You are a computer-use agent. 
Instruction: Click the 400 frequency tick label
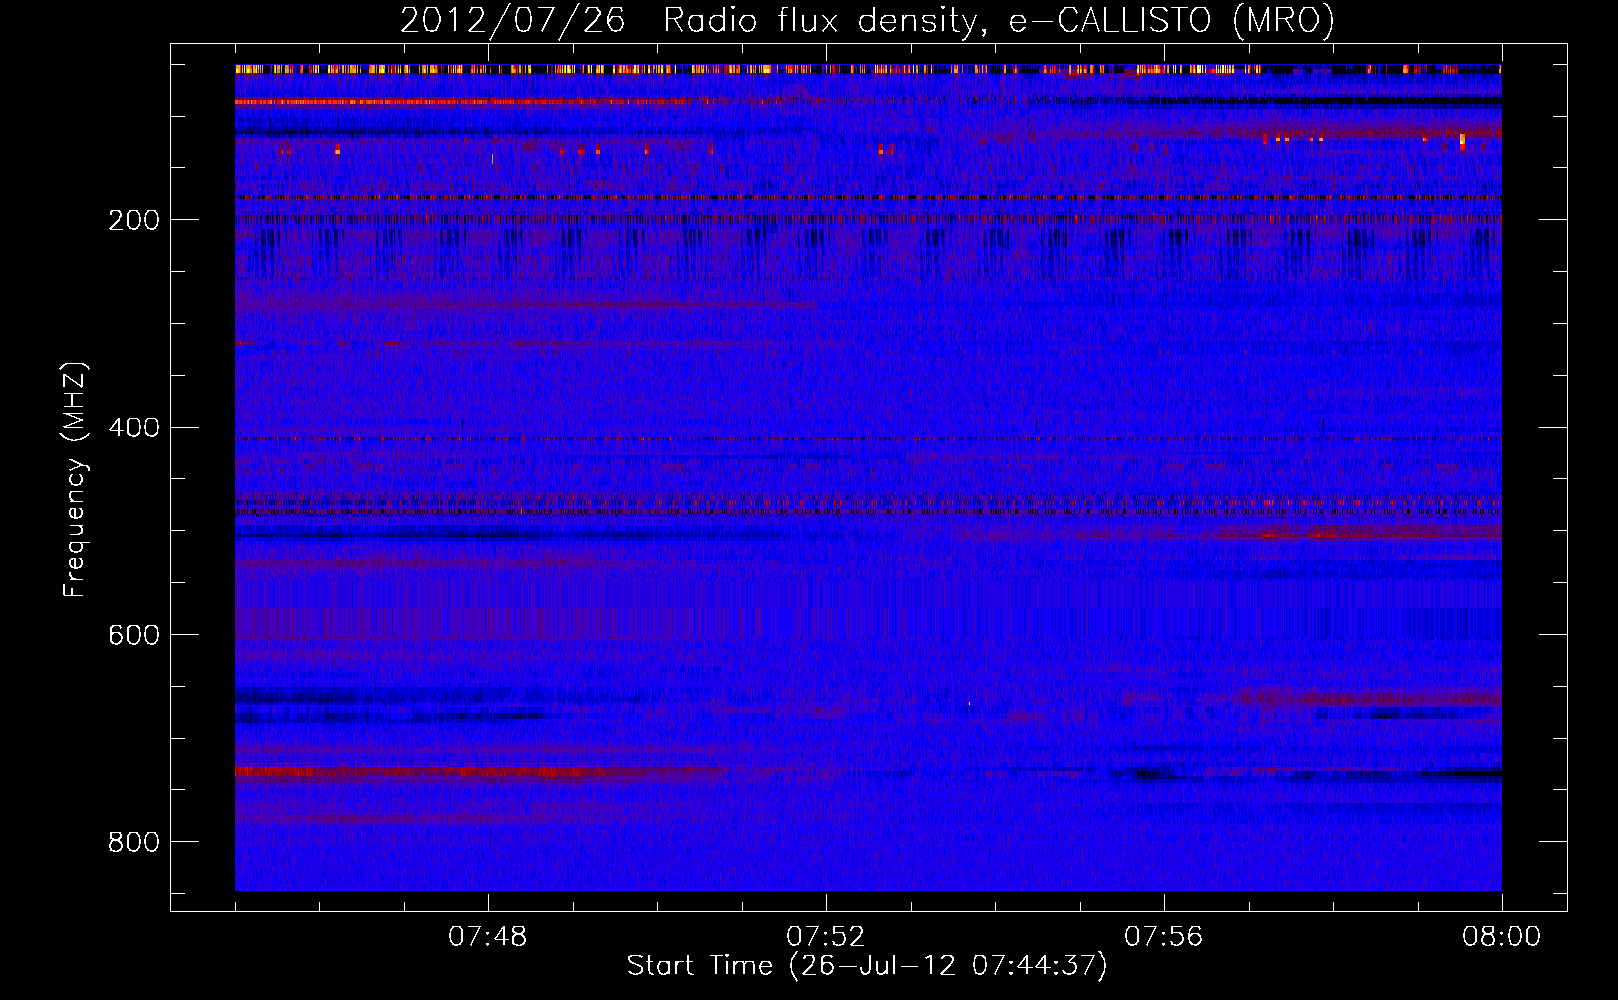(133, 428)
